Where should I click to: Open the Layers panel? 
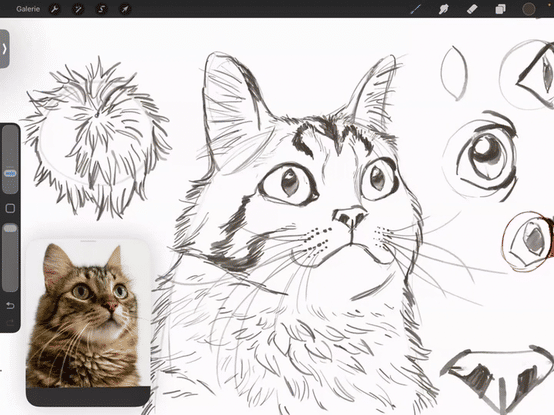click(500, 9)
